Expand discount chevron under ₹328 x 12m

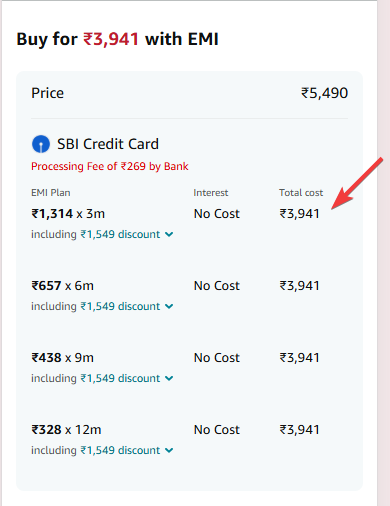pos(169,450)
